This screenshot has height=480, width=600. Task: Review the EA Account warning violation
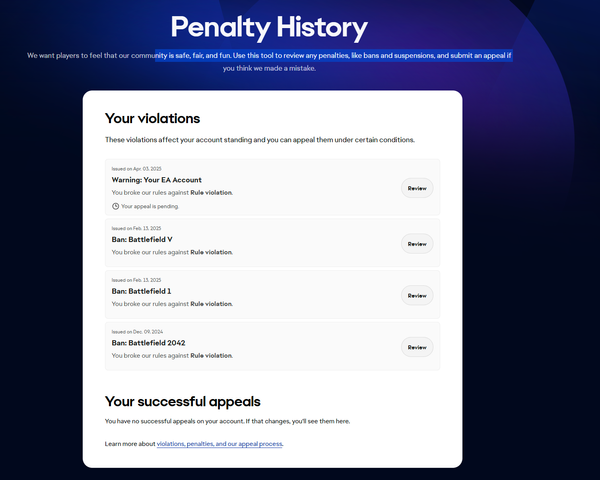coord(416,188)
